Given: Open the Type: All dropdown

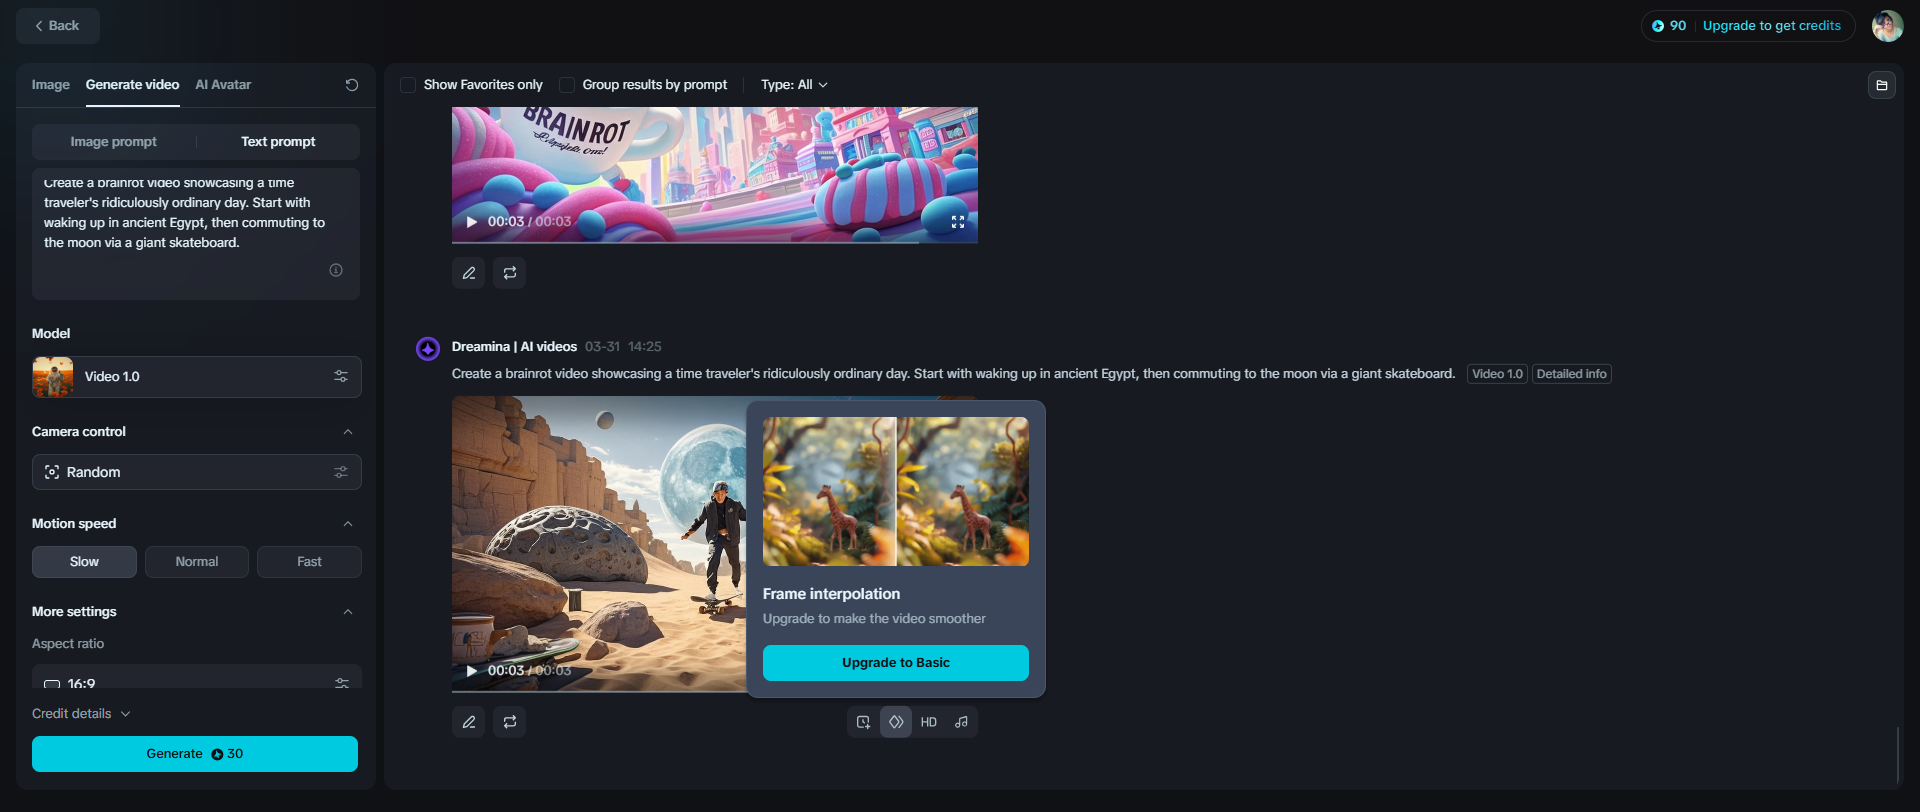Looking at the screenshot, I should (794, 85).
